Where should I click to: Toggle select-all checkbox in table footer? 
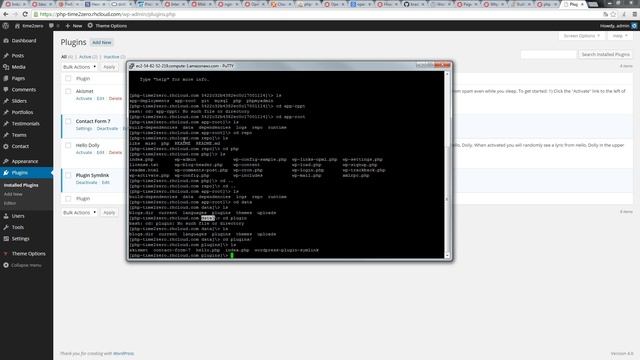pos(68,199)
